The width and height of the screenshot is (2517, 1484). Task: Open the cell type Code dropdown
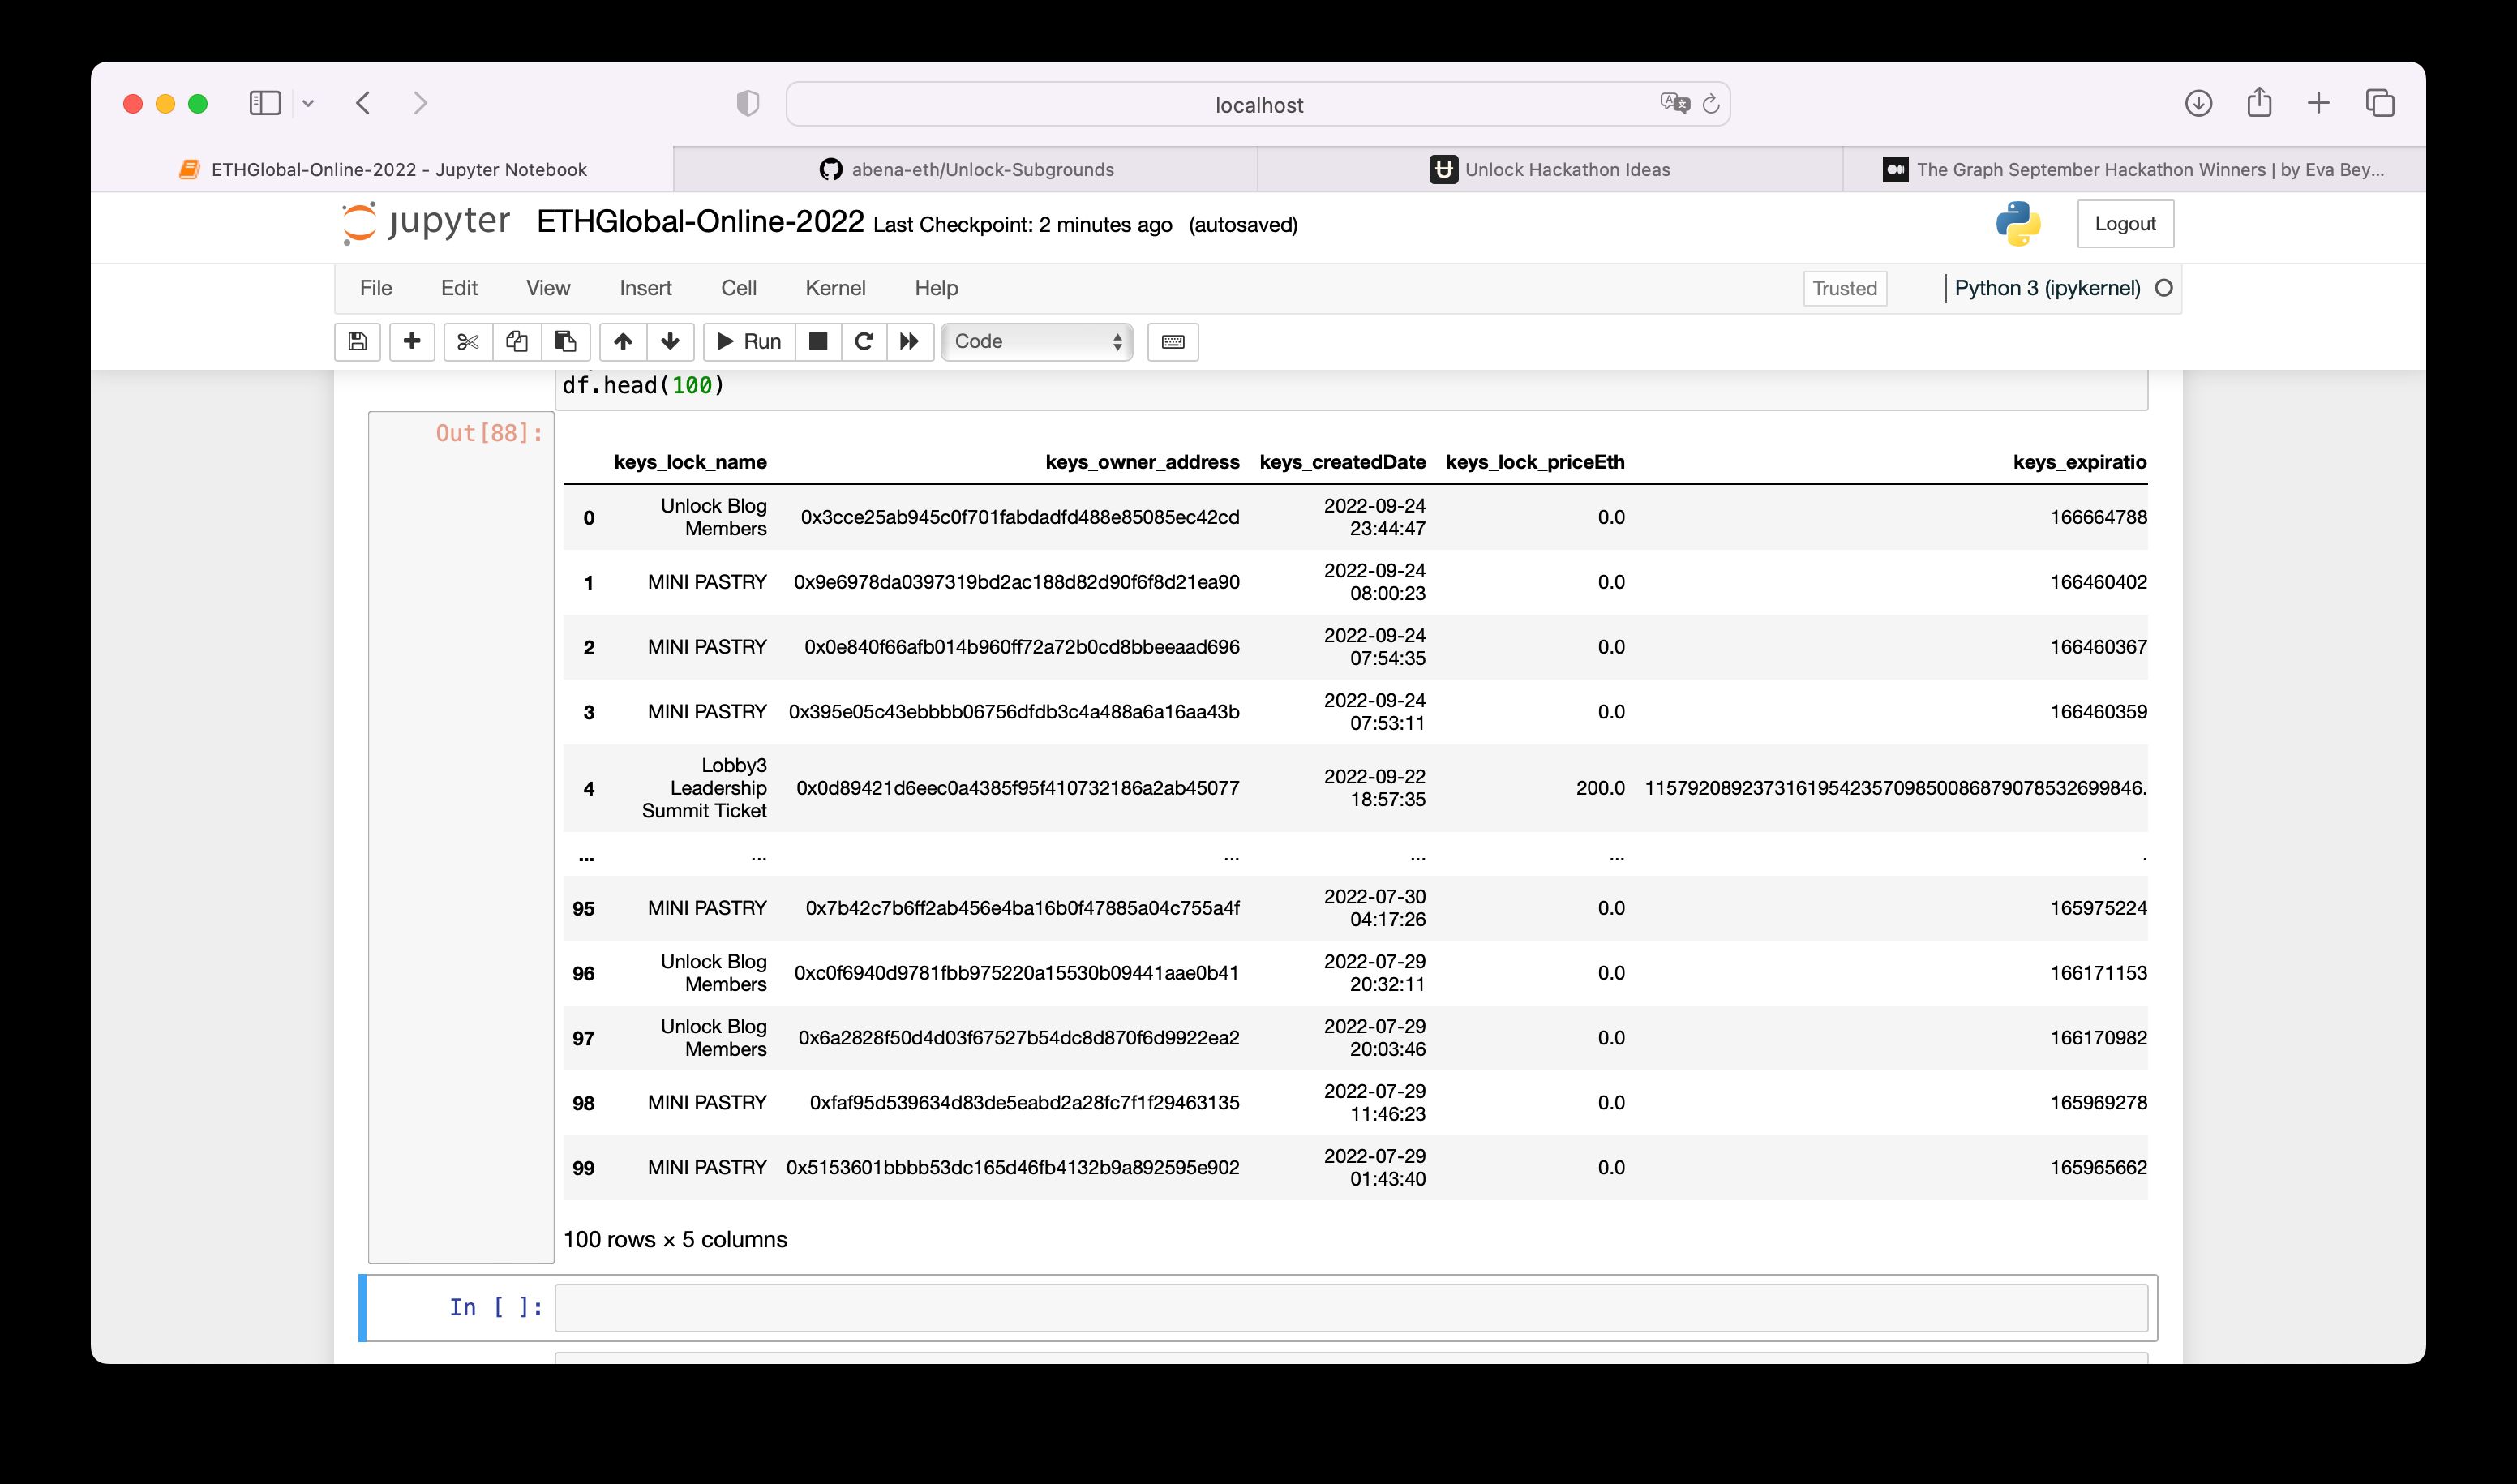coord(1037,342)
